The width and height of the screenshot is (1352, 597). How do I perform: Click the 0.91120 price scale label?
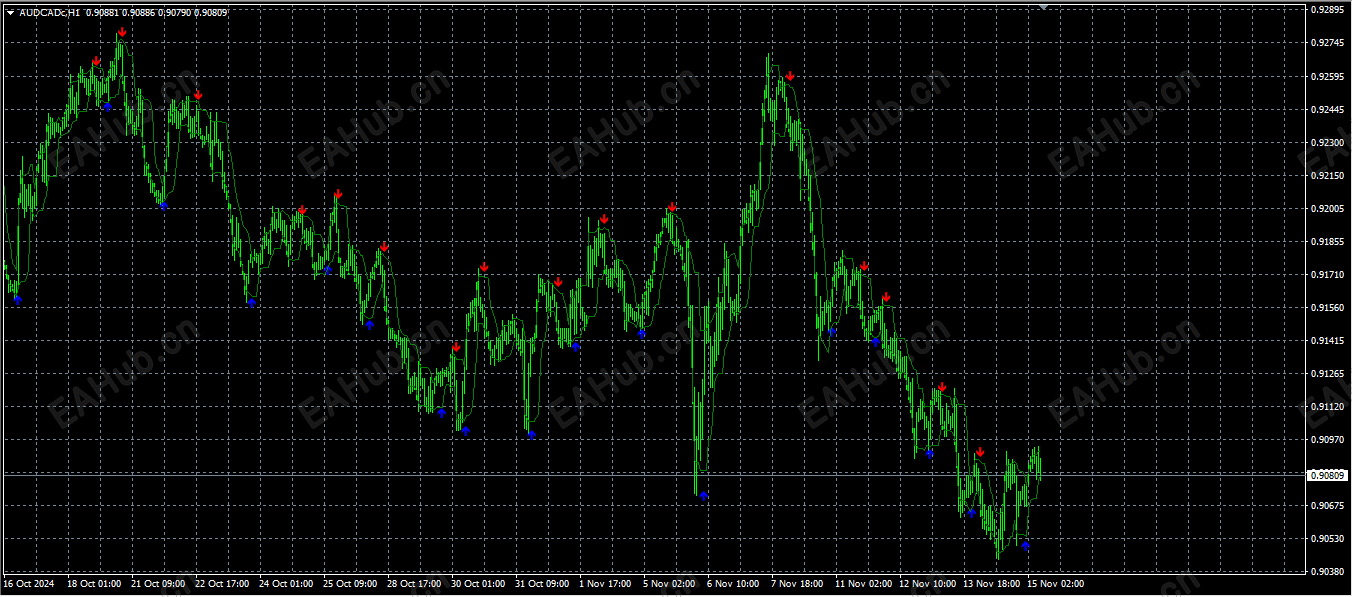[1326, 406]
